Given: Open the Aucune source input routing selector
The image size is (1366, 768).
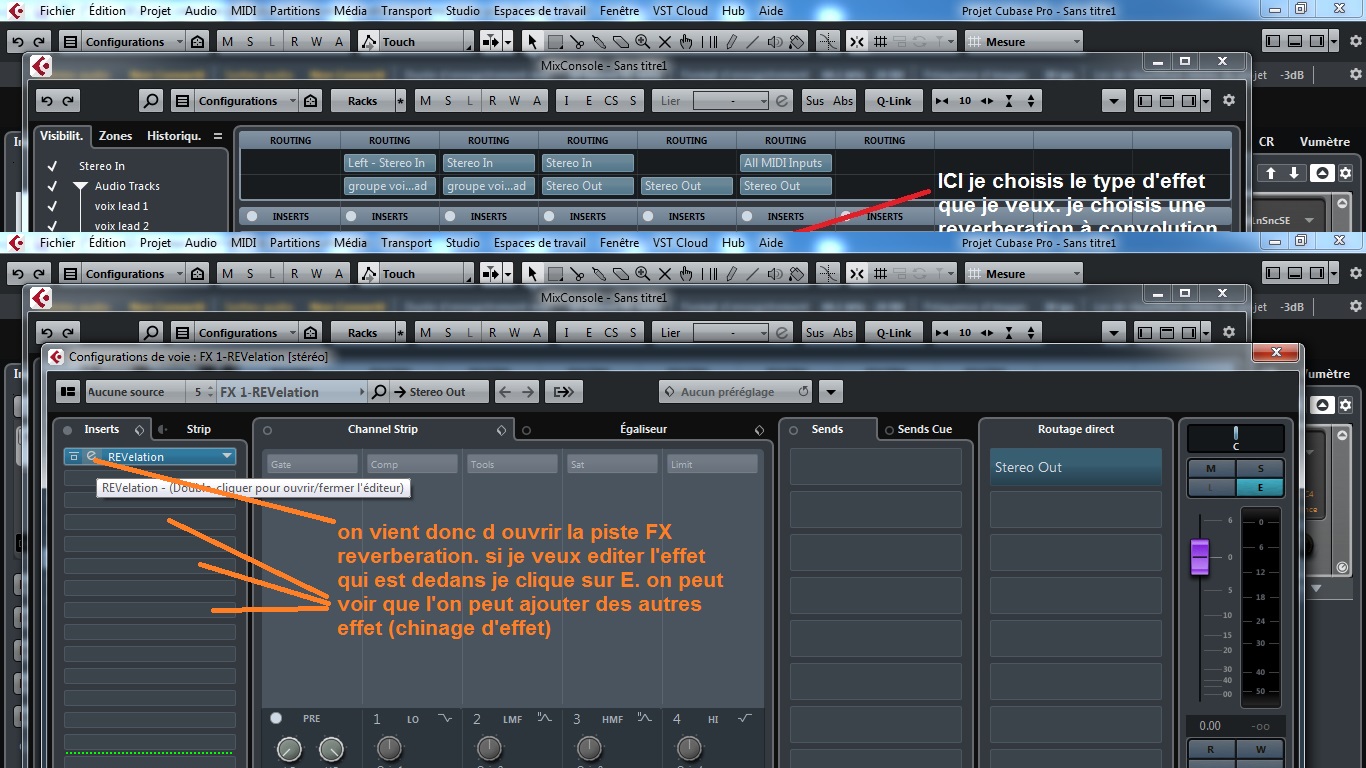Looking at the screenshot, I should pos(136,392).
